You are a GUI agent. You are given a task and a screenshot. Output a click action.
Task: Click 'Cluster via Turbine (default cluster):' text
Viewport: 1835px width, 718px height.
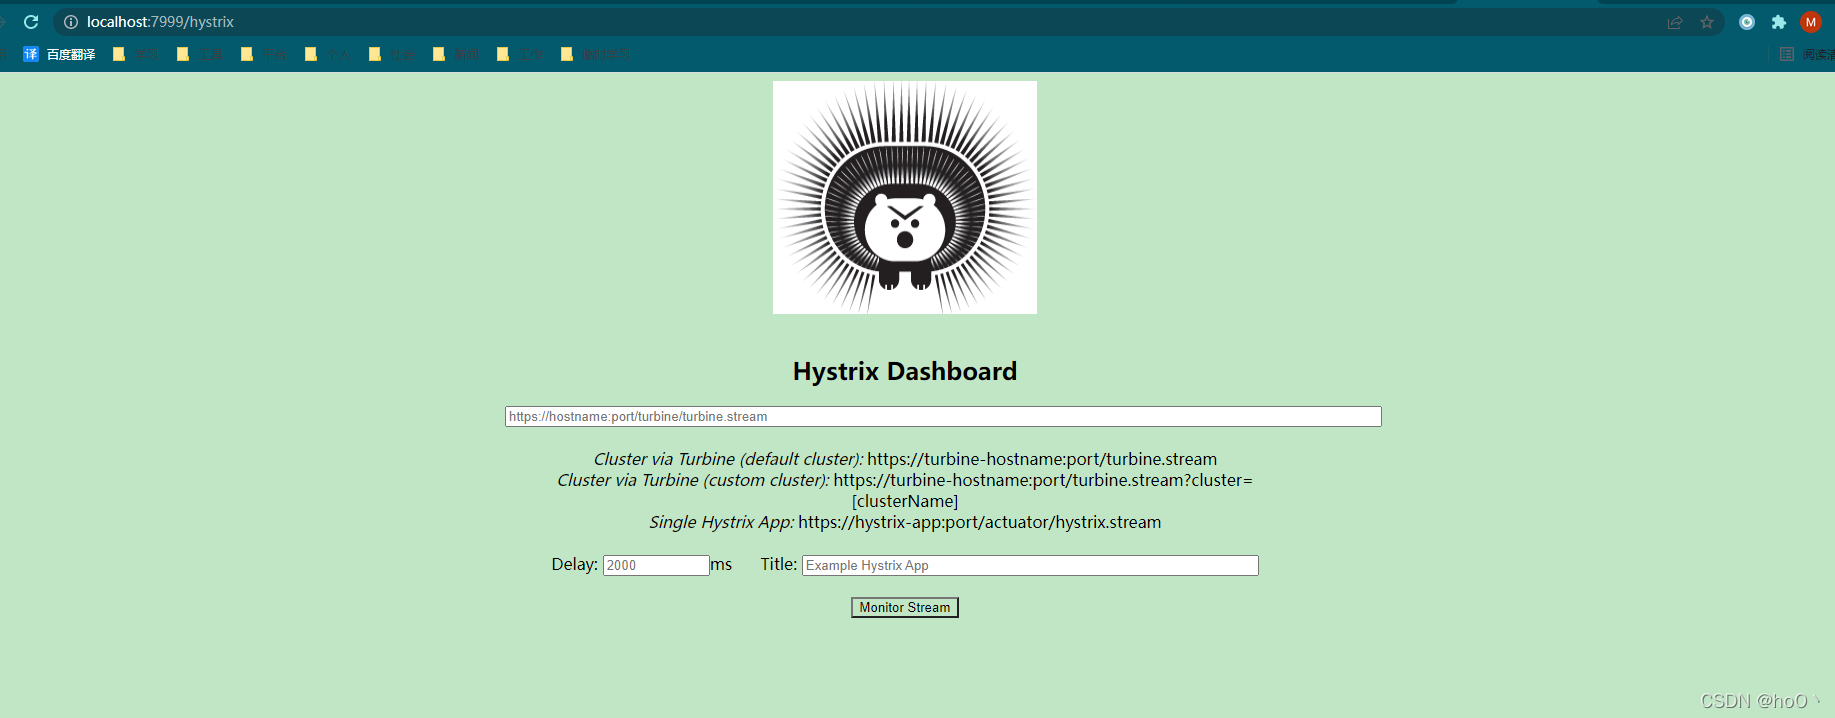click(728, 459)
